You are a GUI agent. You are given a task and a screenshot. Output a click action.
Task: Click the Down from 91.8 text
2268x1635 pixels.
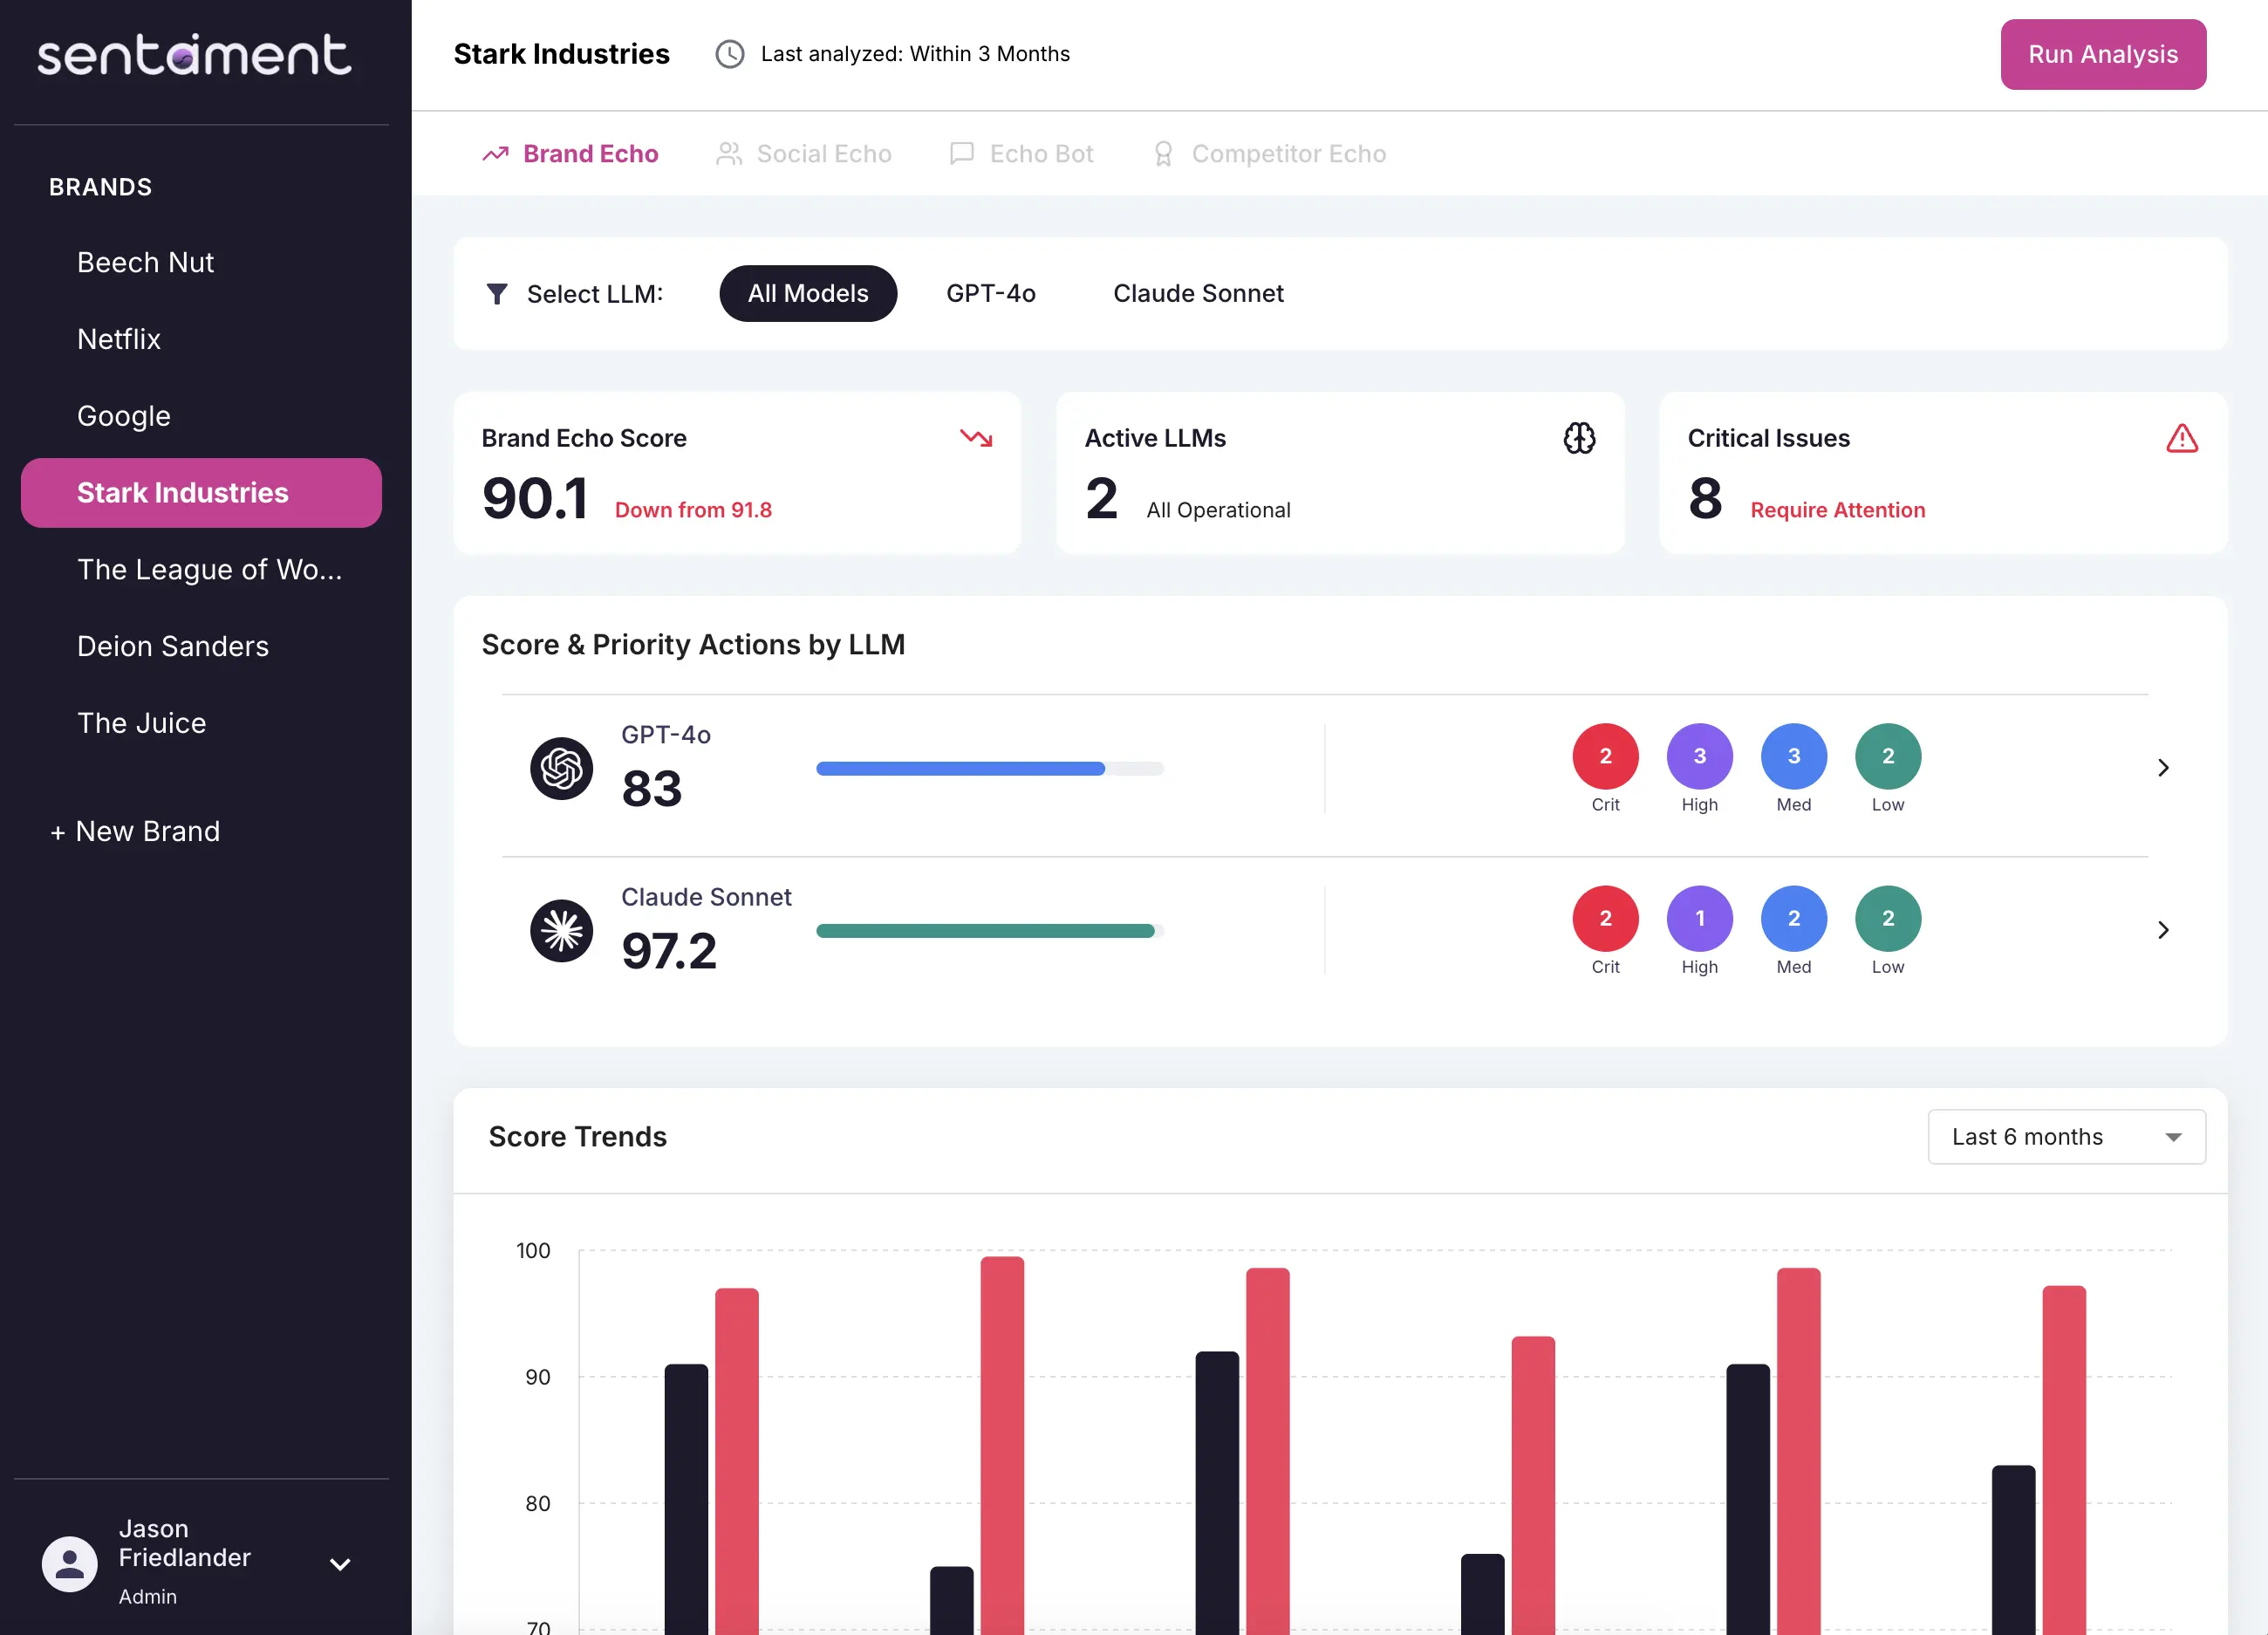(x=693, y=510)
